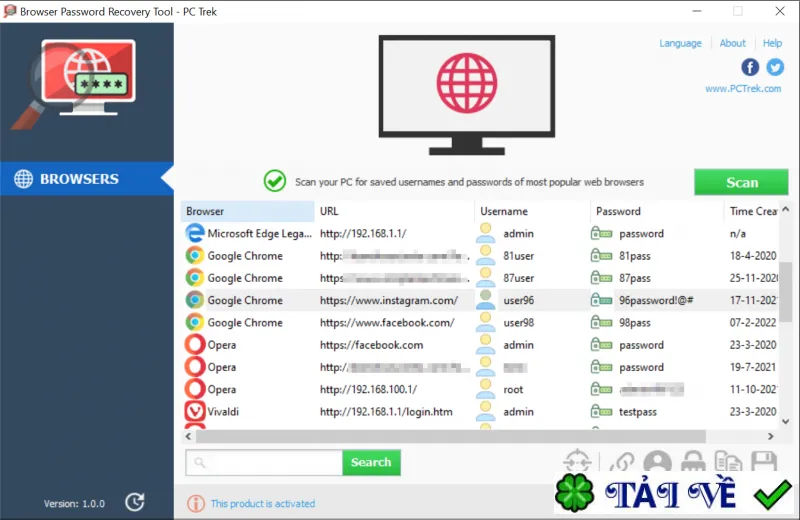Viewport: 800px width, 520px height.
Task: Open the Language menu link
Action: pyautogui.click(x=680, y=43)
